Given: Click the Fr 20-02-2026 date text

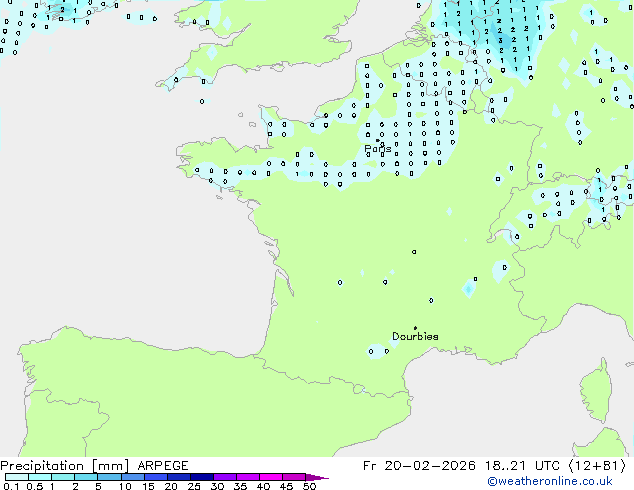Looking at the screenshot, I should tap(419, 466).
